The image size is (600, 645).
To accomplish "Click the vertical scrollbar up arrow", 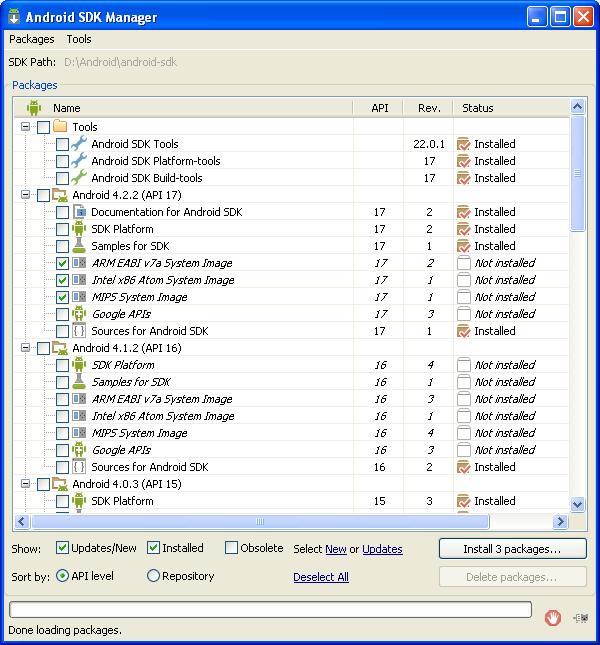I will (x=577, y=107).
